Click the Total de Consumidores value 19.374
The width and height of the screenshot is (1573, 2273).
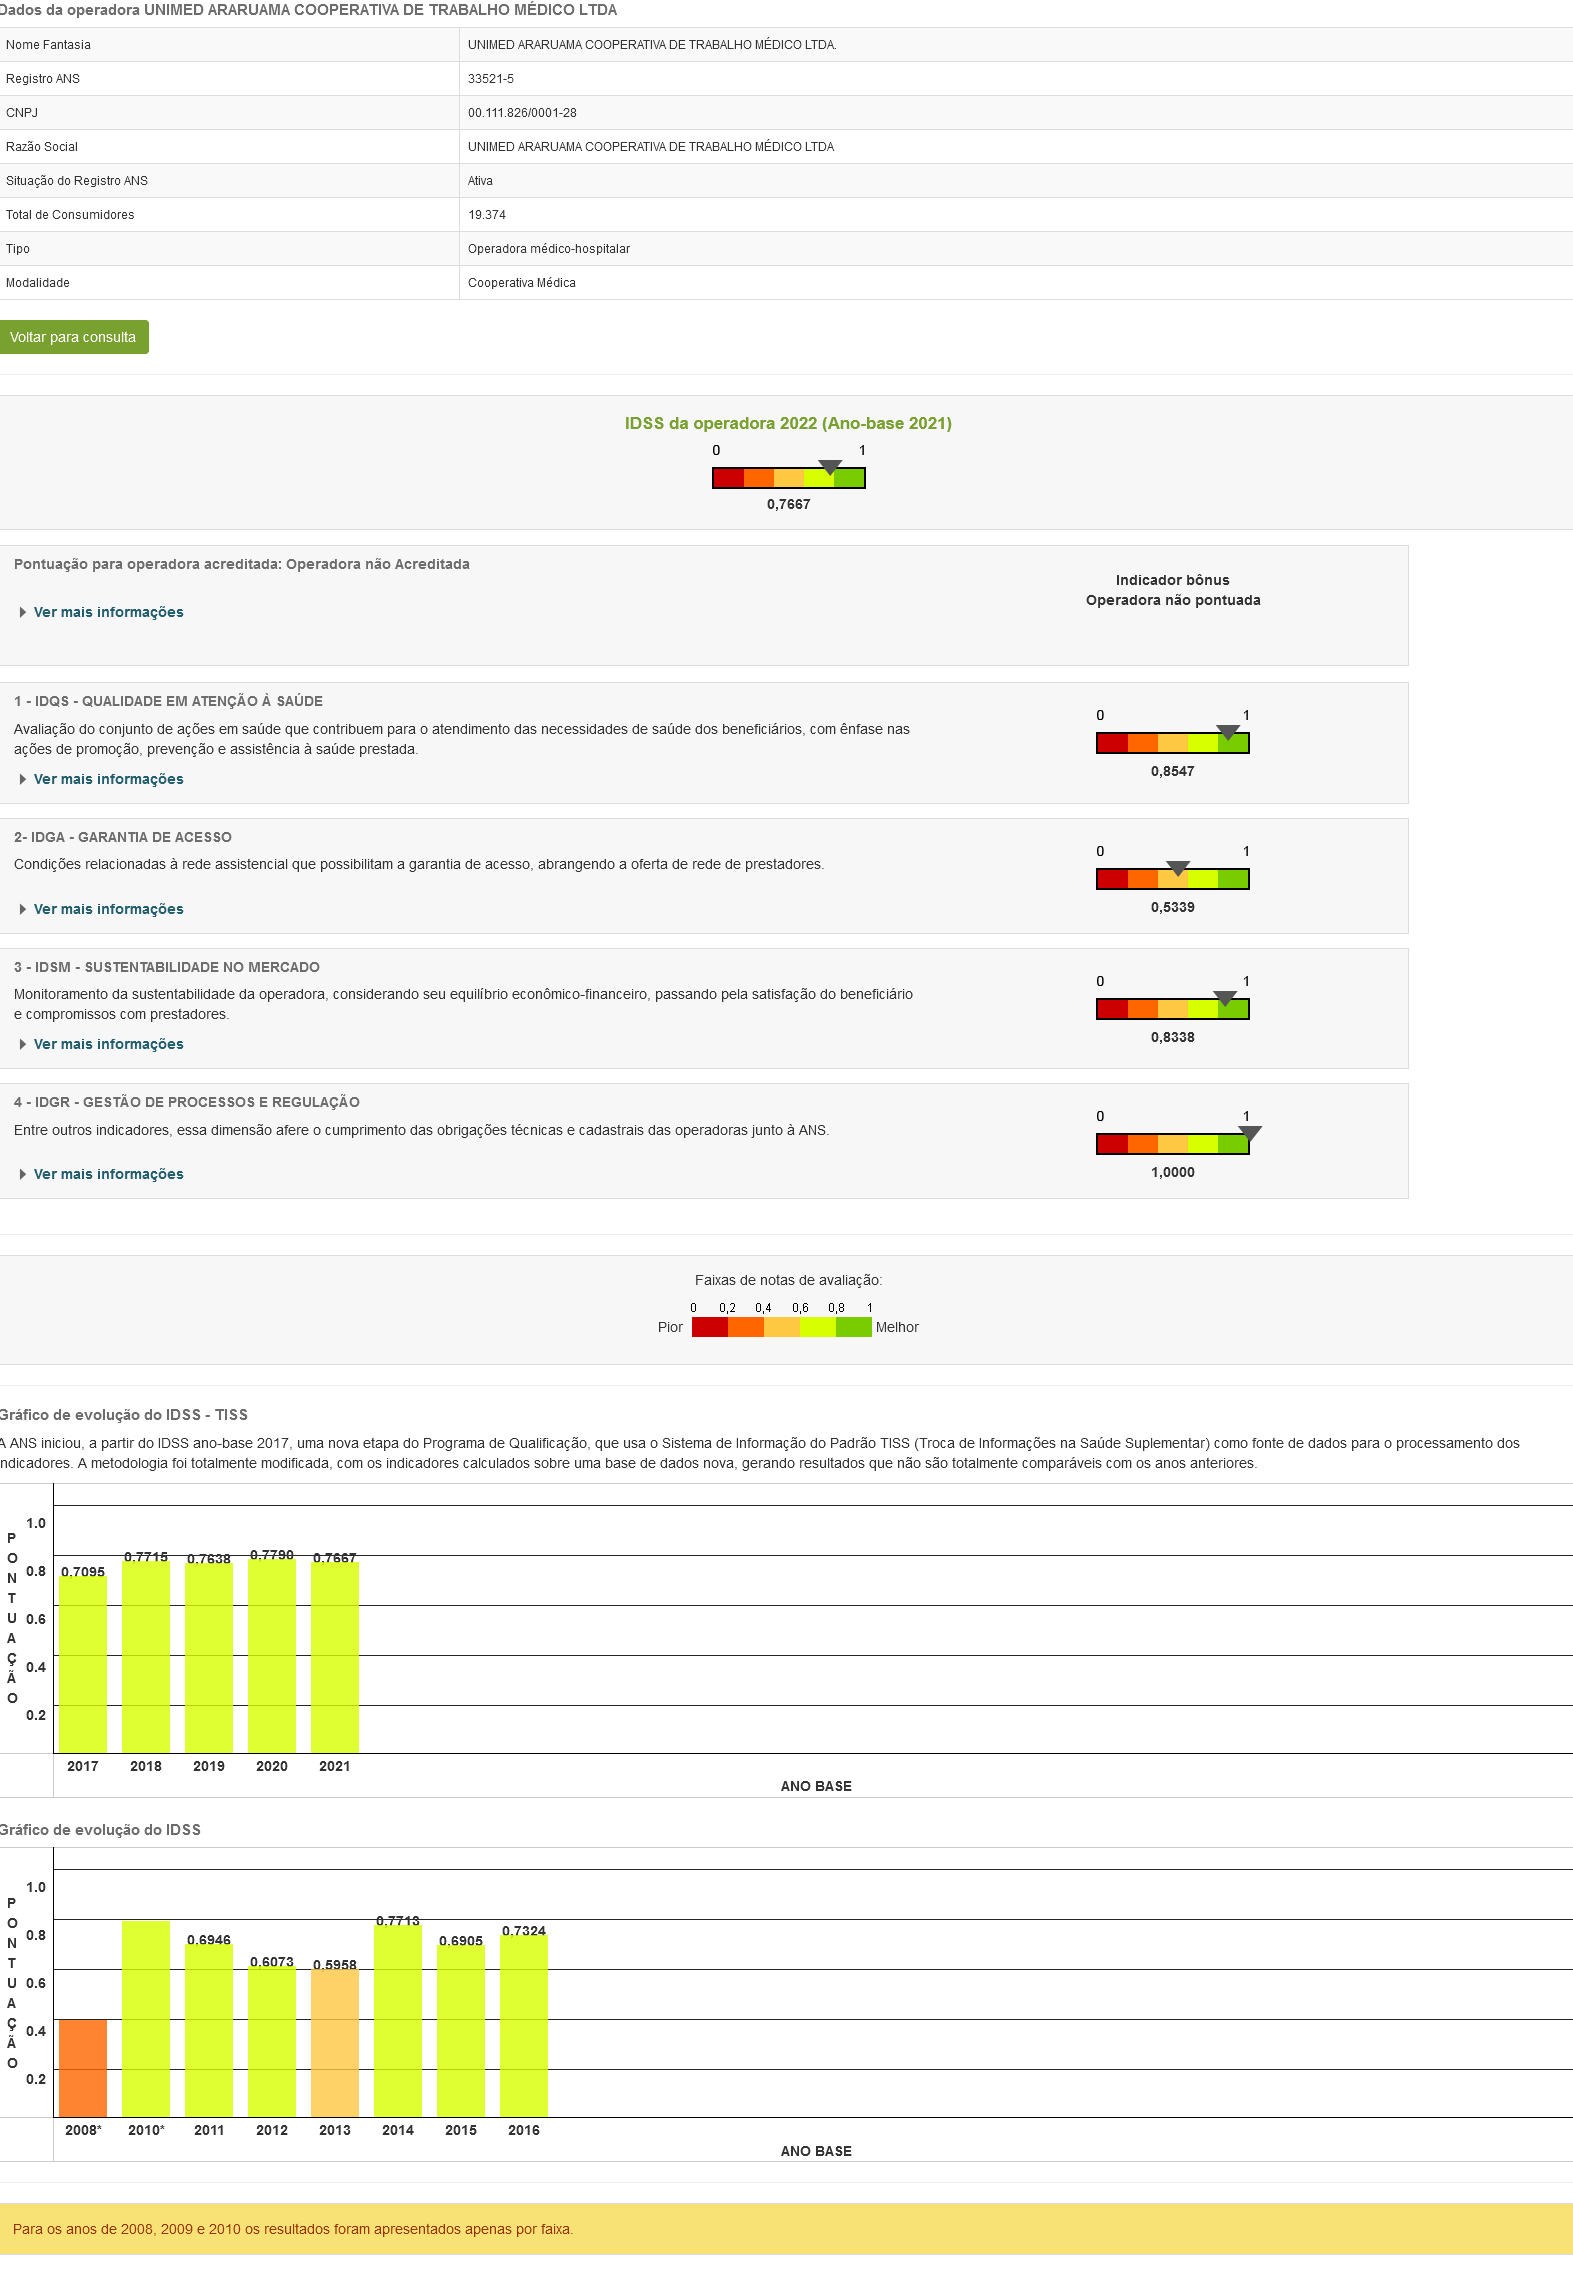[x=487, y=215]
